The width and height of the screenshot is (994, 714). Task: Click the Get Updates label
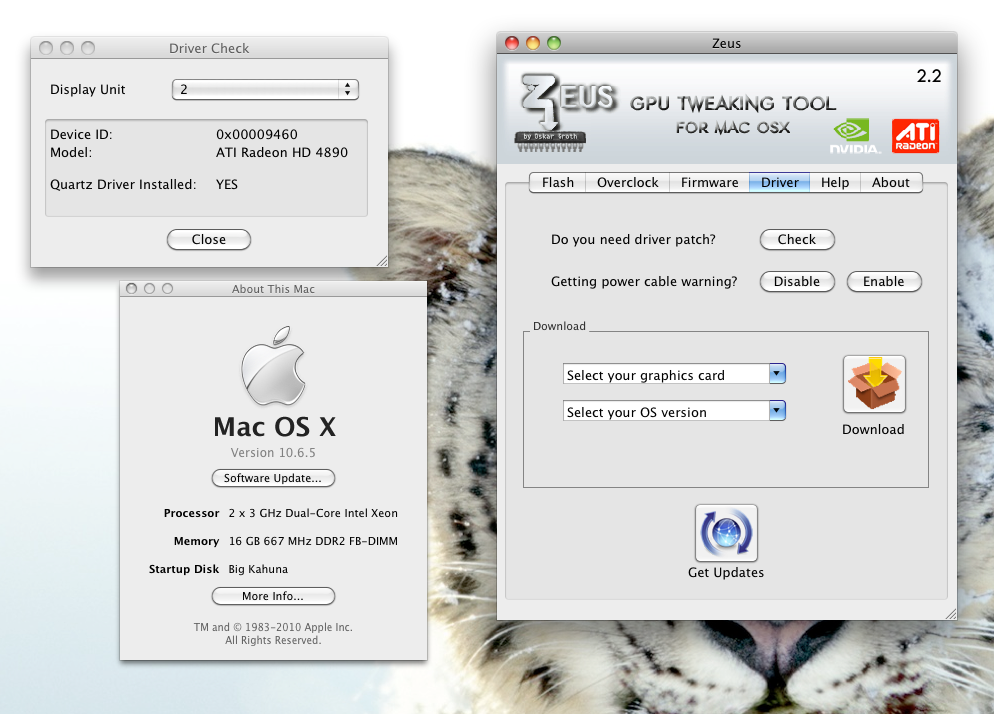pyautogui.click(x=726, y=573)
